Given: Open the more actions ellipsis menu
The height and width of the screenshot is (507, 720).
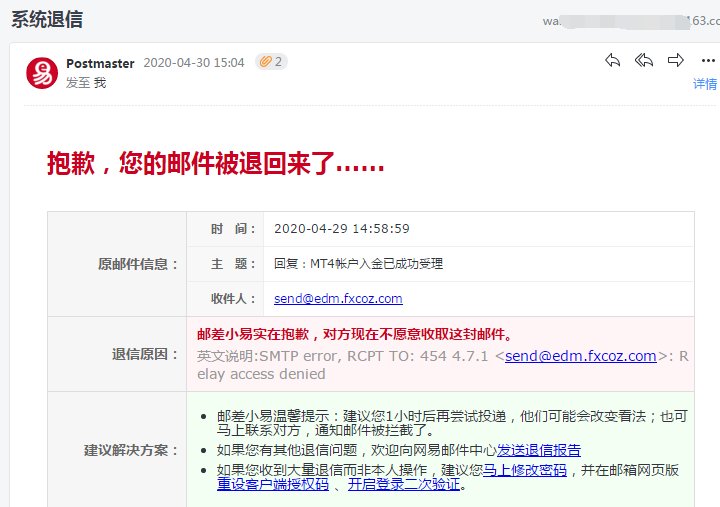Looking at the screenshot, I should [708, 61].
